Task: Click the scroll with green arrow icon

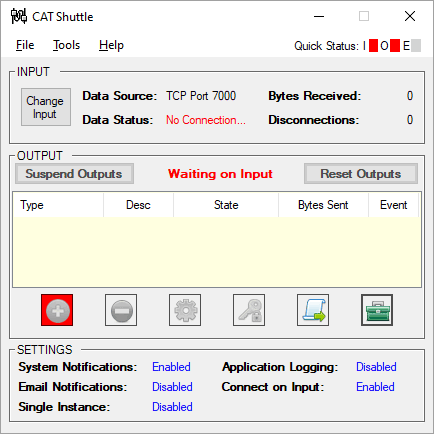Action: (313, 310)
